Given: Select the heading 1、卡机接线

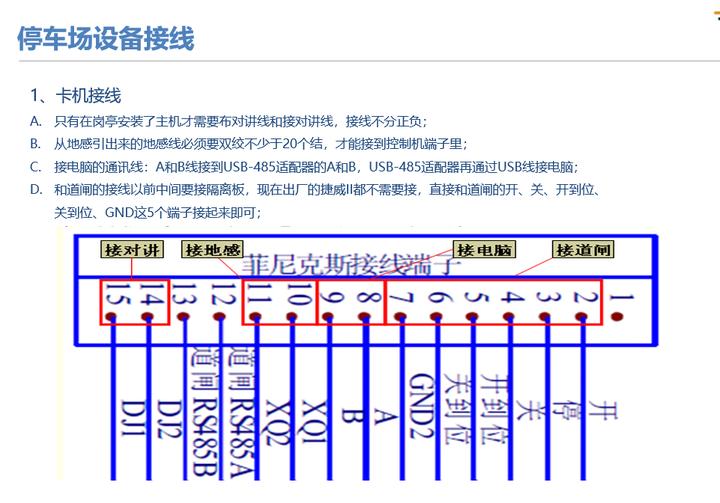Looking at the screenshot, I should coord(75,96).
